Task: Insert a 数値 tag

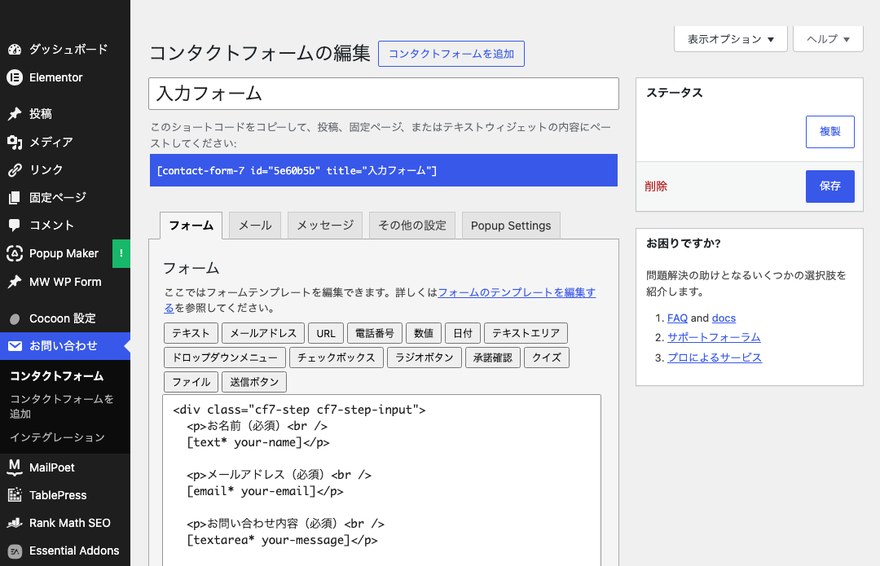Action: pyautogui.click(x=424, y=333)
